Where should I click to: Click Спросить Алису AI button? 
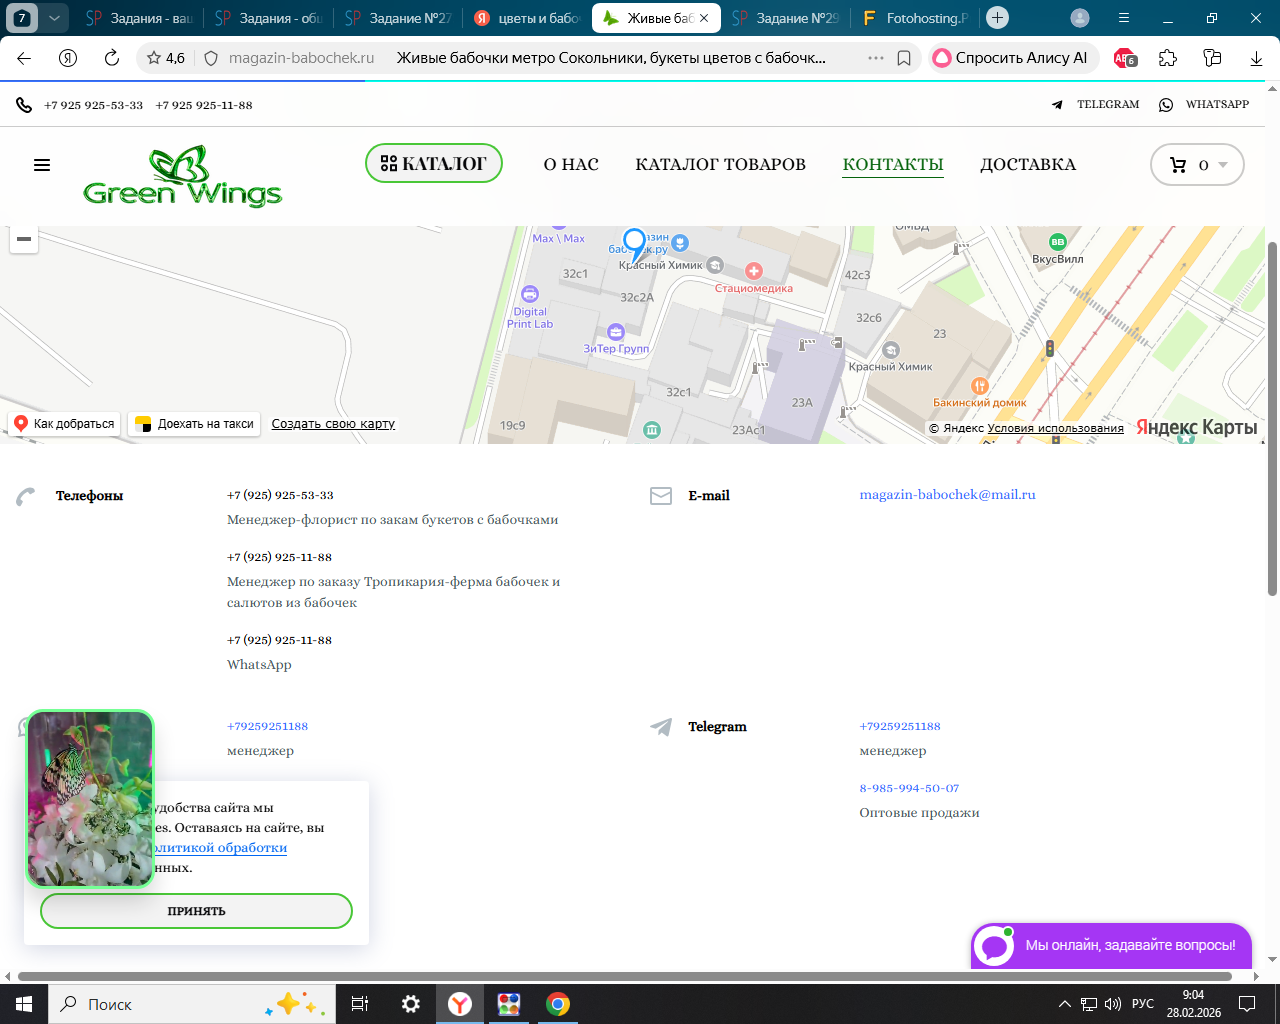coord(1011,58)
